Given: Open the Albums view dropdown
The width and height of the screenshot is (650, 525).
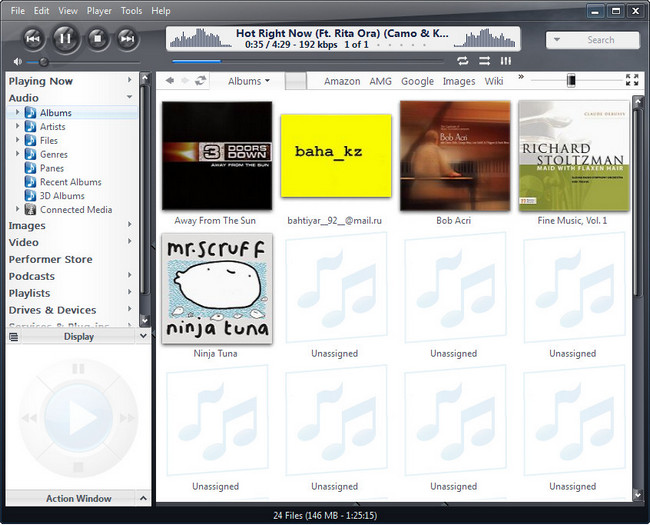Looking at the screenshot, I should (x=249, y=81).
